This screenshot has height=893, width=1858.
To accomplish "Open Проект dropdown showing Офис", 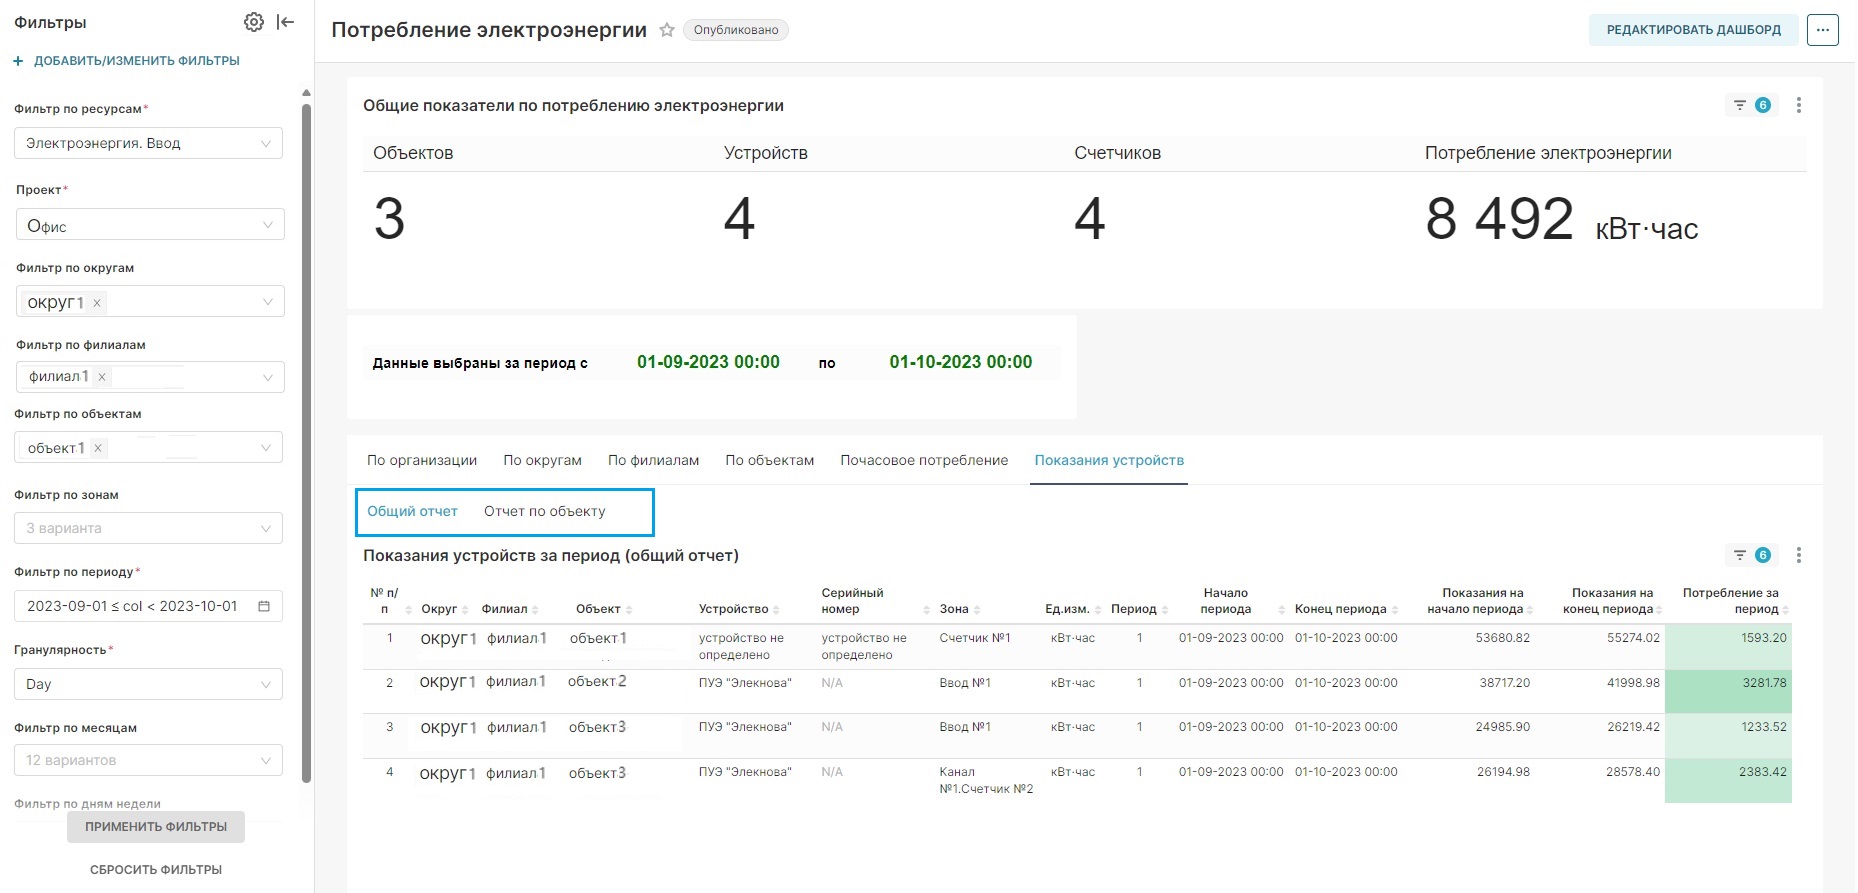I will 150,225.
